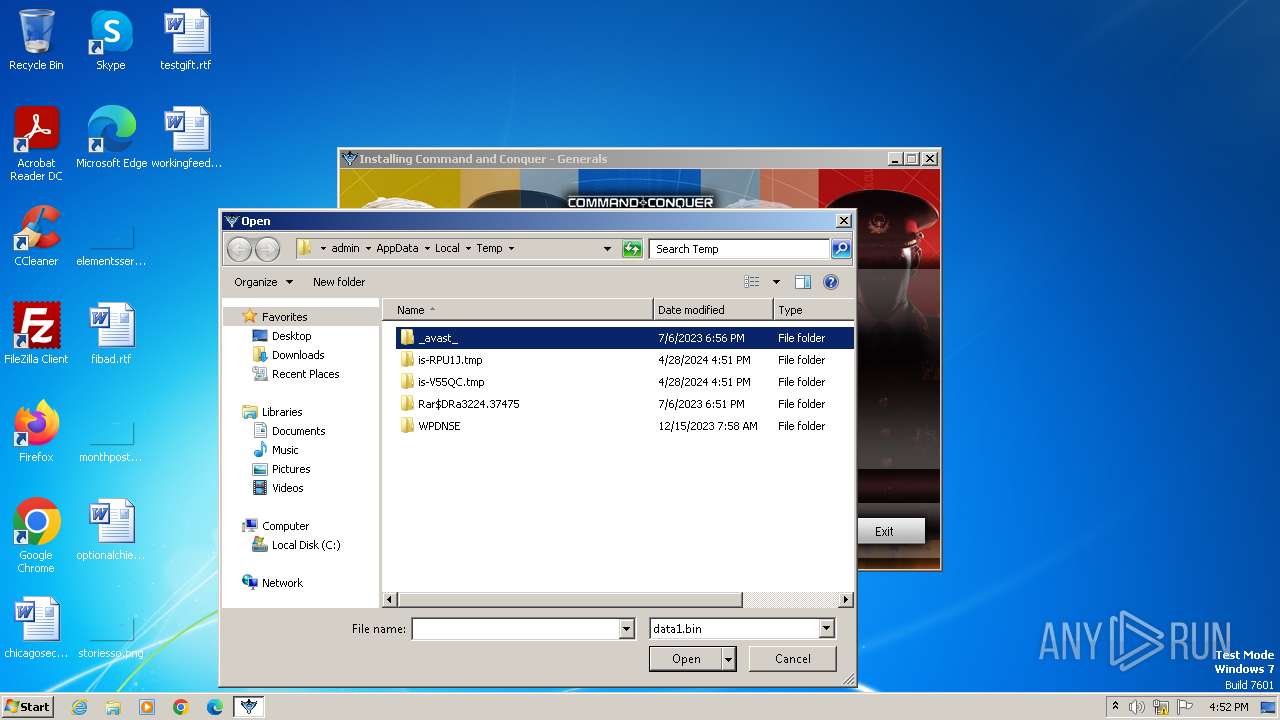Screen dimensions: 1280x720
Task: Select Videos library
Action: tap(287, 488)
